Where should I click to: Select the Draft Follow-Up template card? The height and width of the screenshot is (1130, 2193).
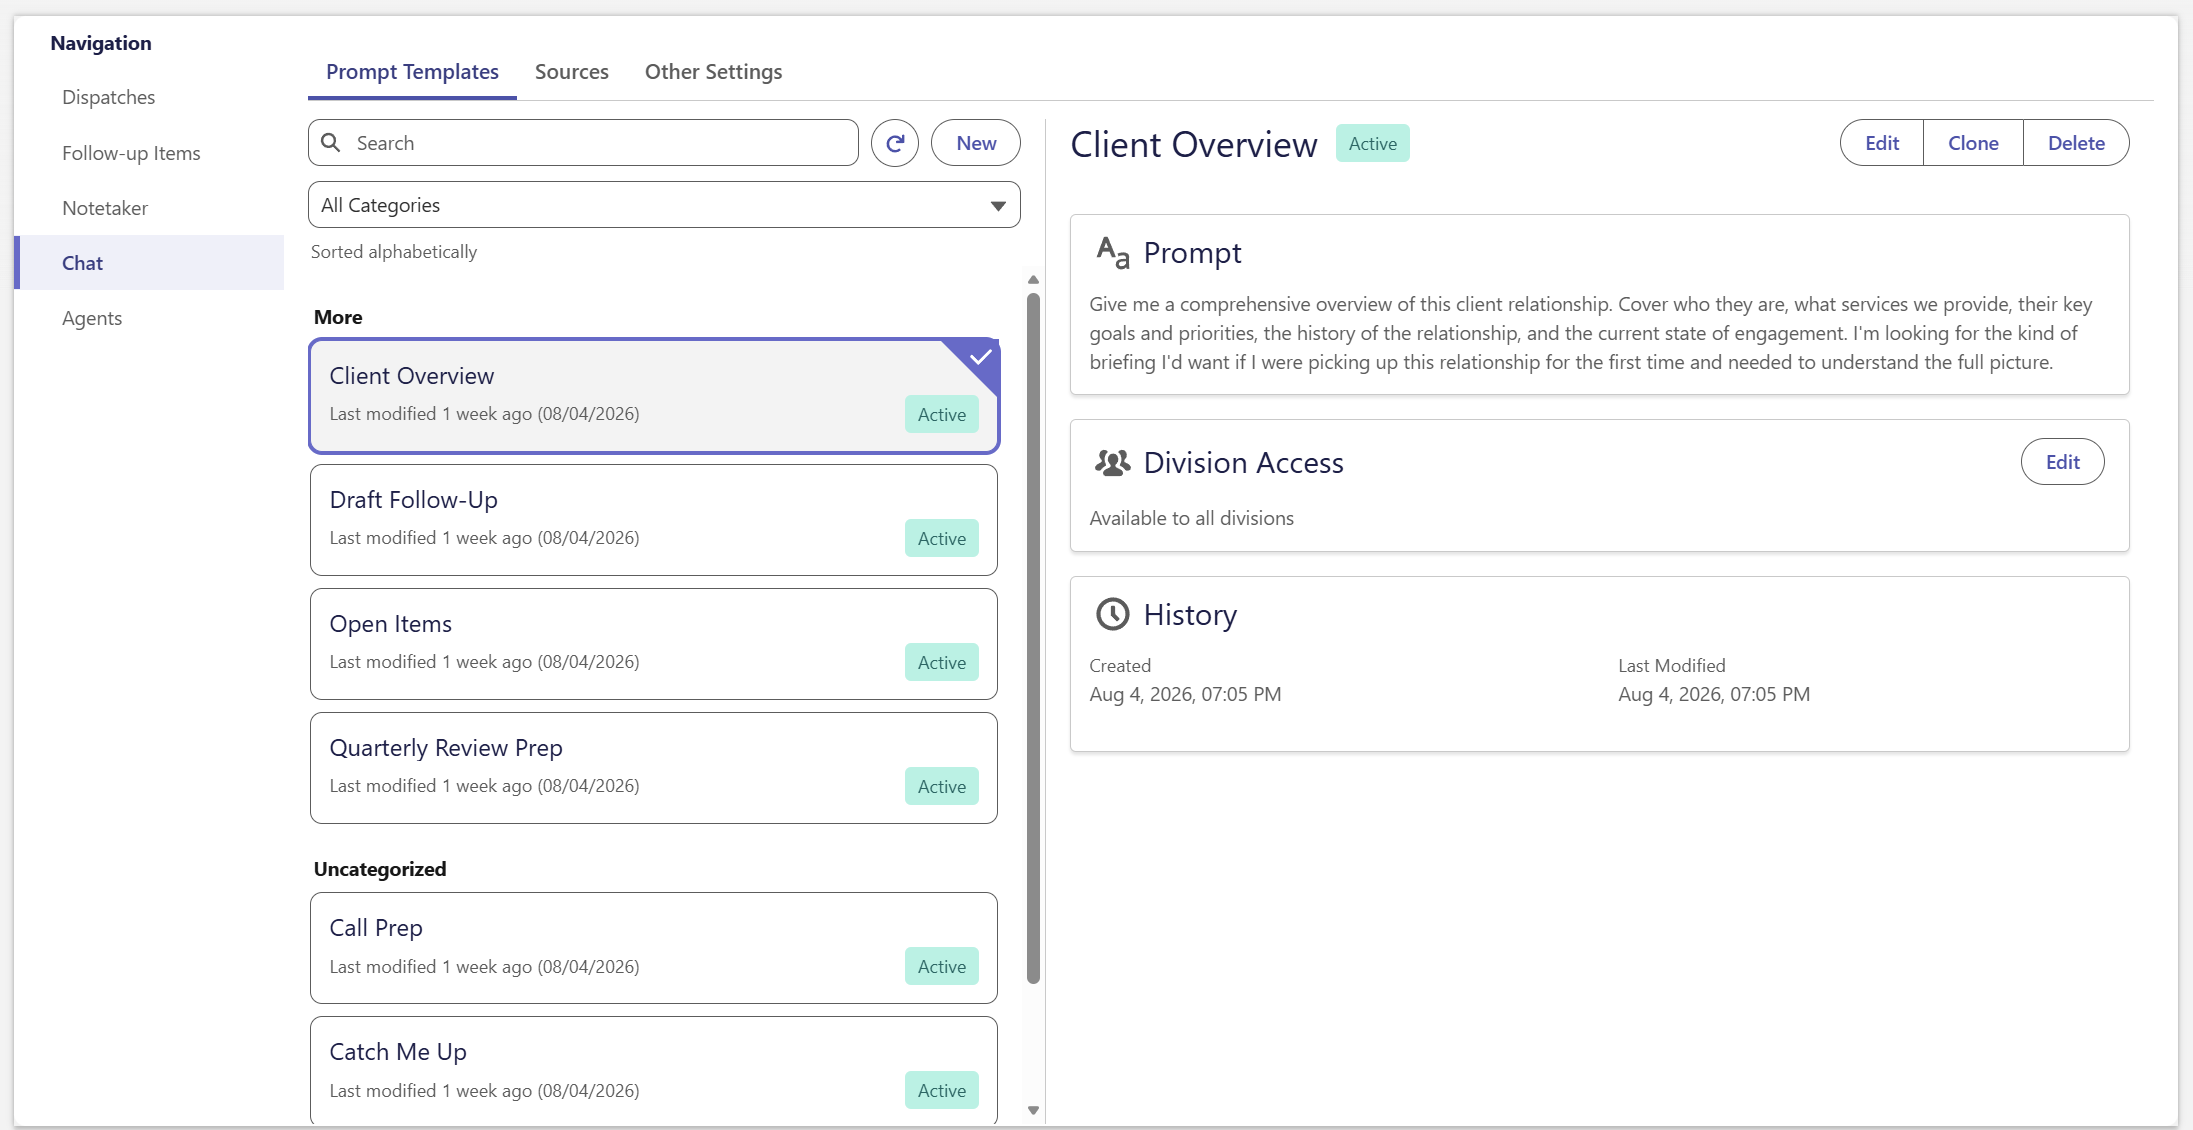coord(654,520)
